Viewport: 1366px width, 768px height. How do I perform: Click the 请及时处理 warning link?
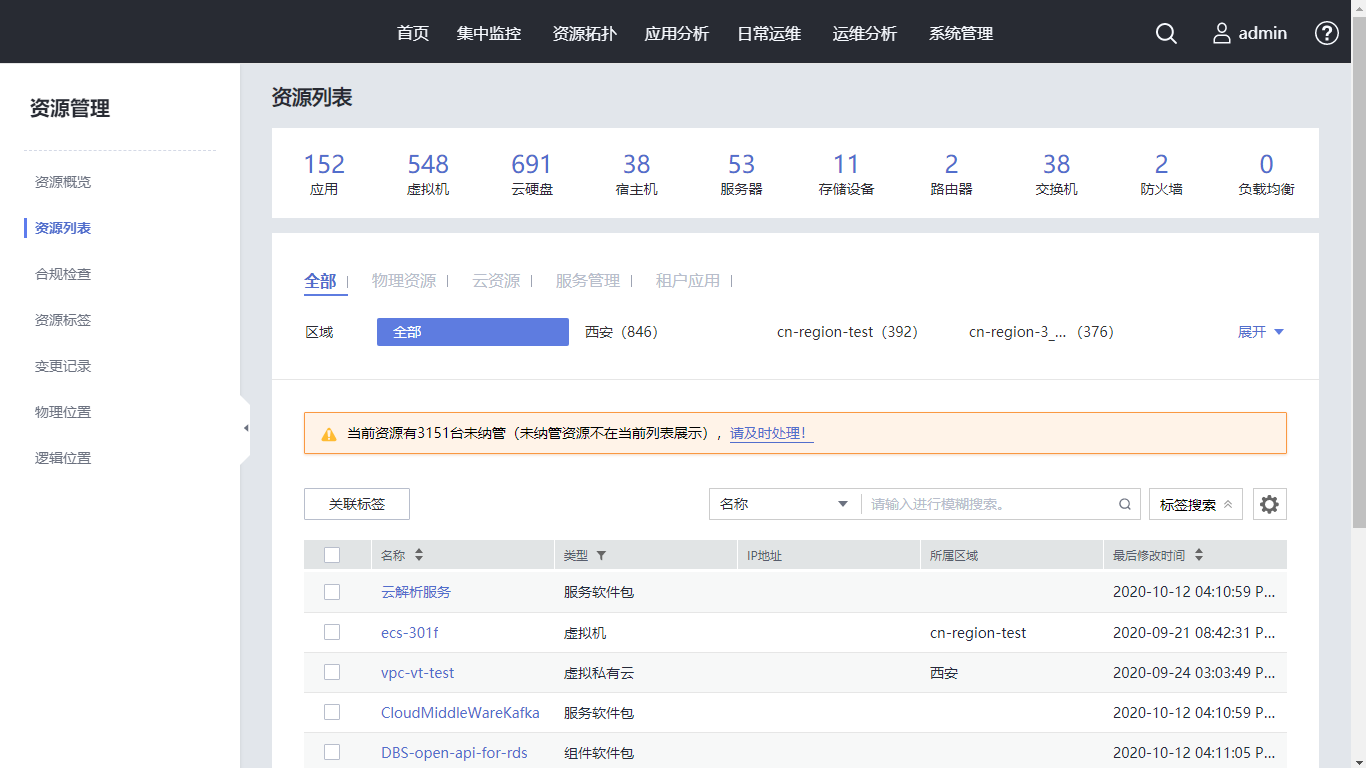770,433
